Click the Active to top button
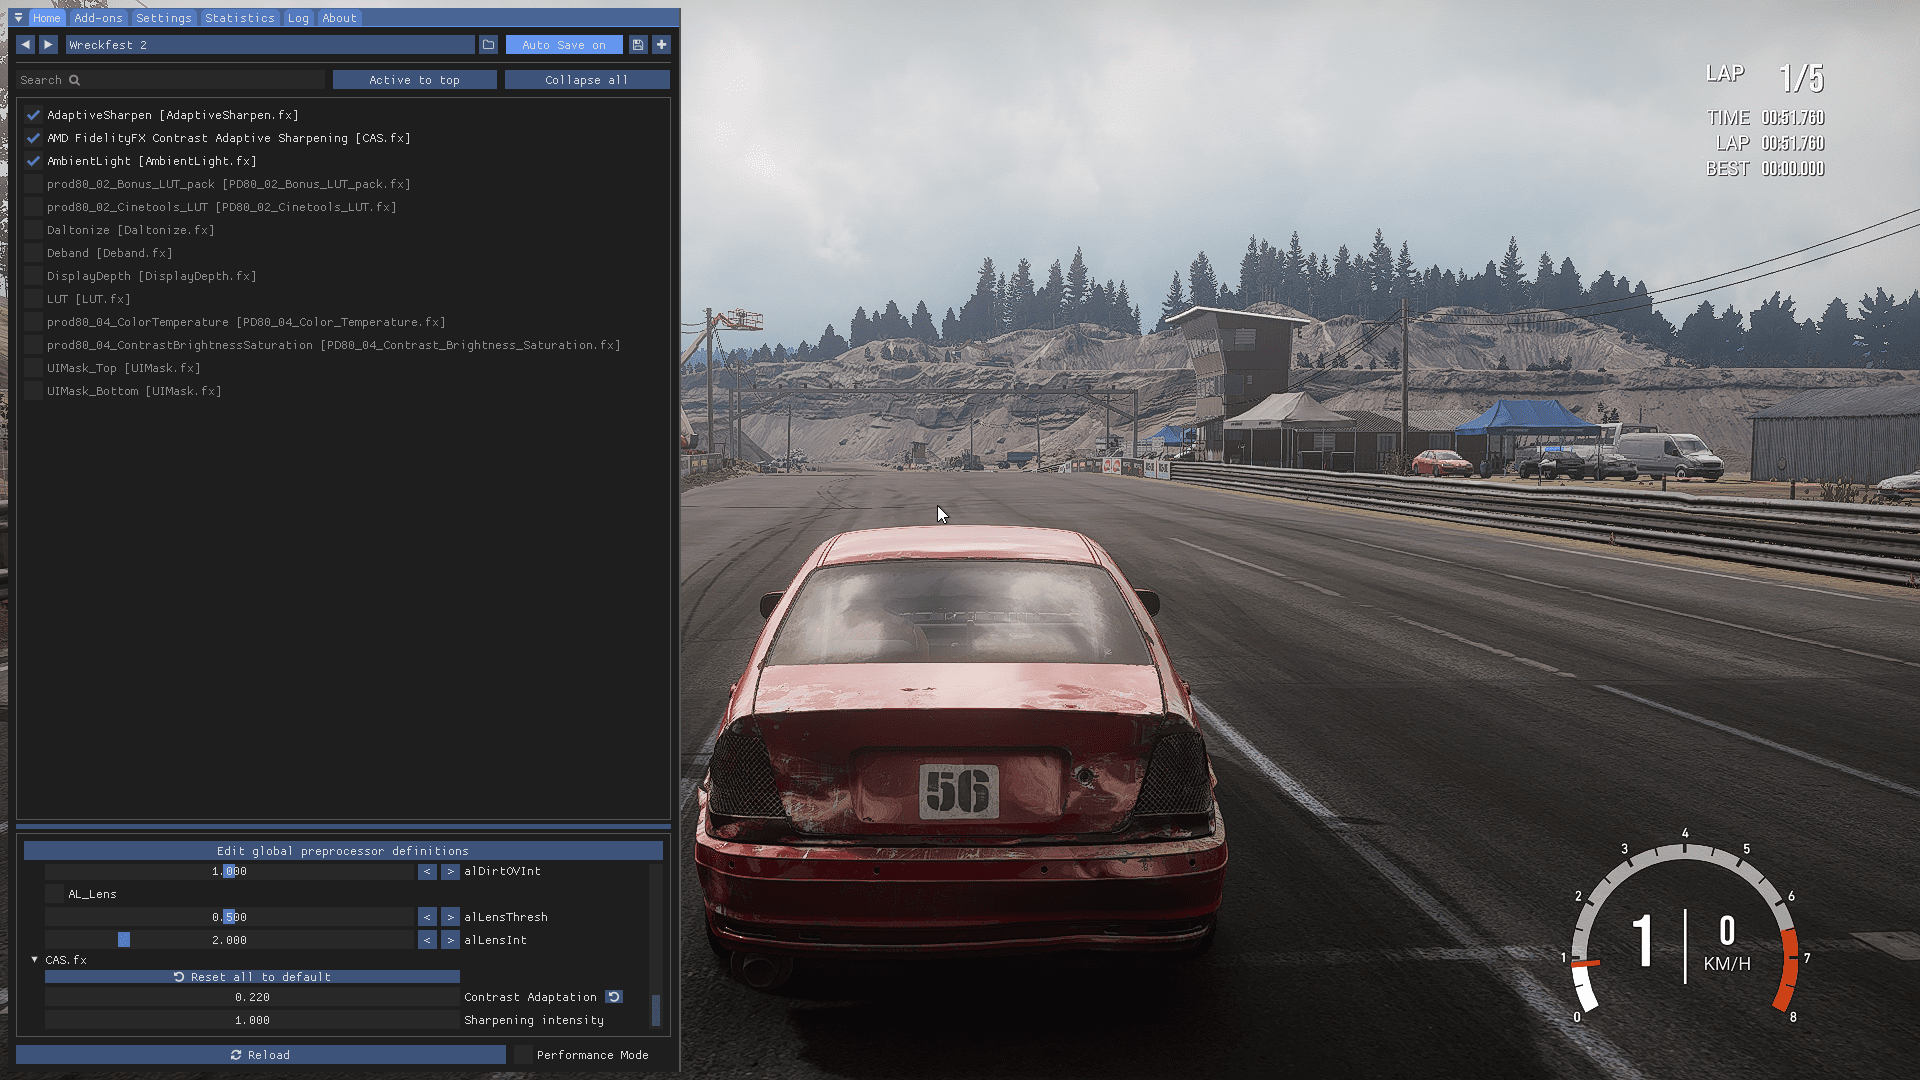This screenshot has height=1080, width=1920. click(414, 80)
